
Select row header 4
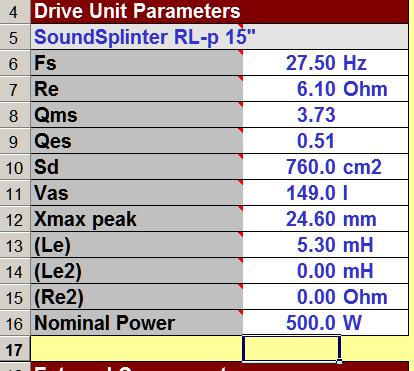point(15,11)
